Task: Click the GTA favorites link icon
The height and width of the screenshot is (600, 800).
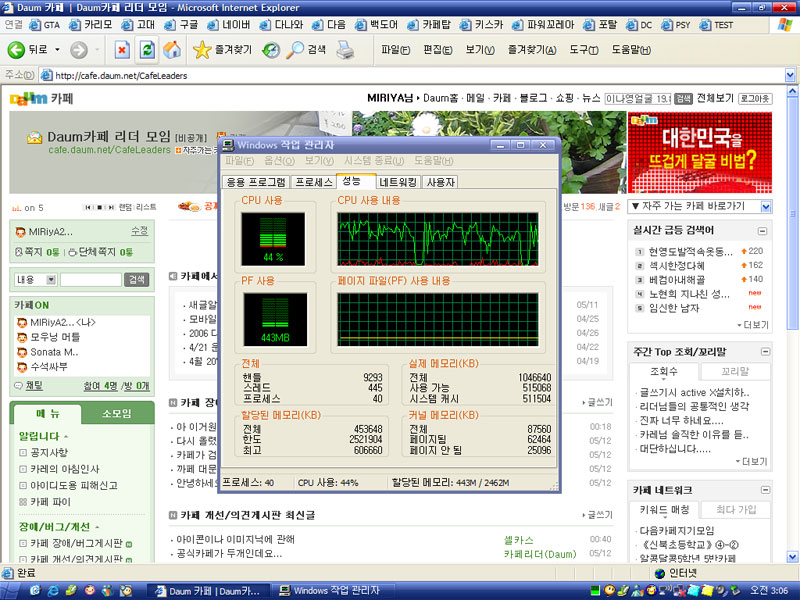Action: click(35, 24)
